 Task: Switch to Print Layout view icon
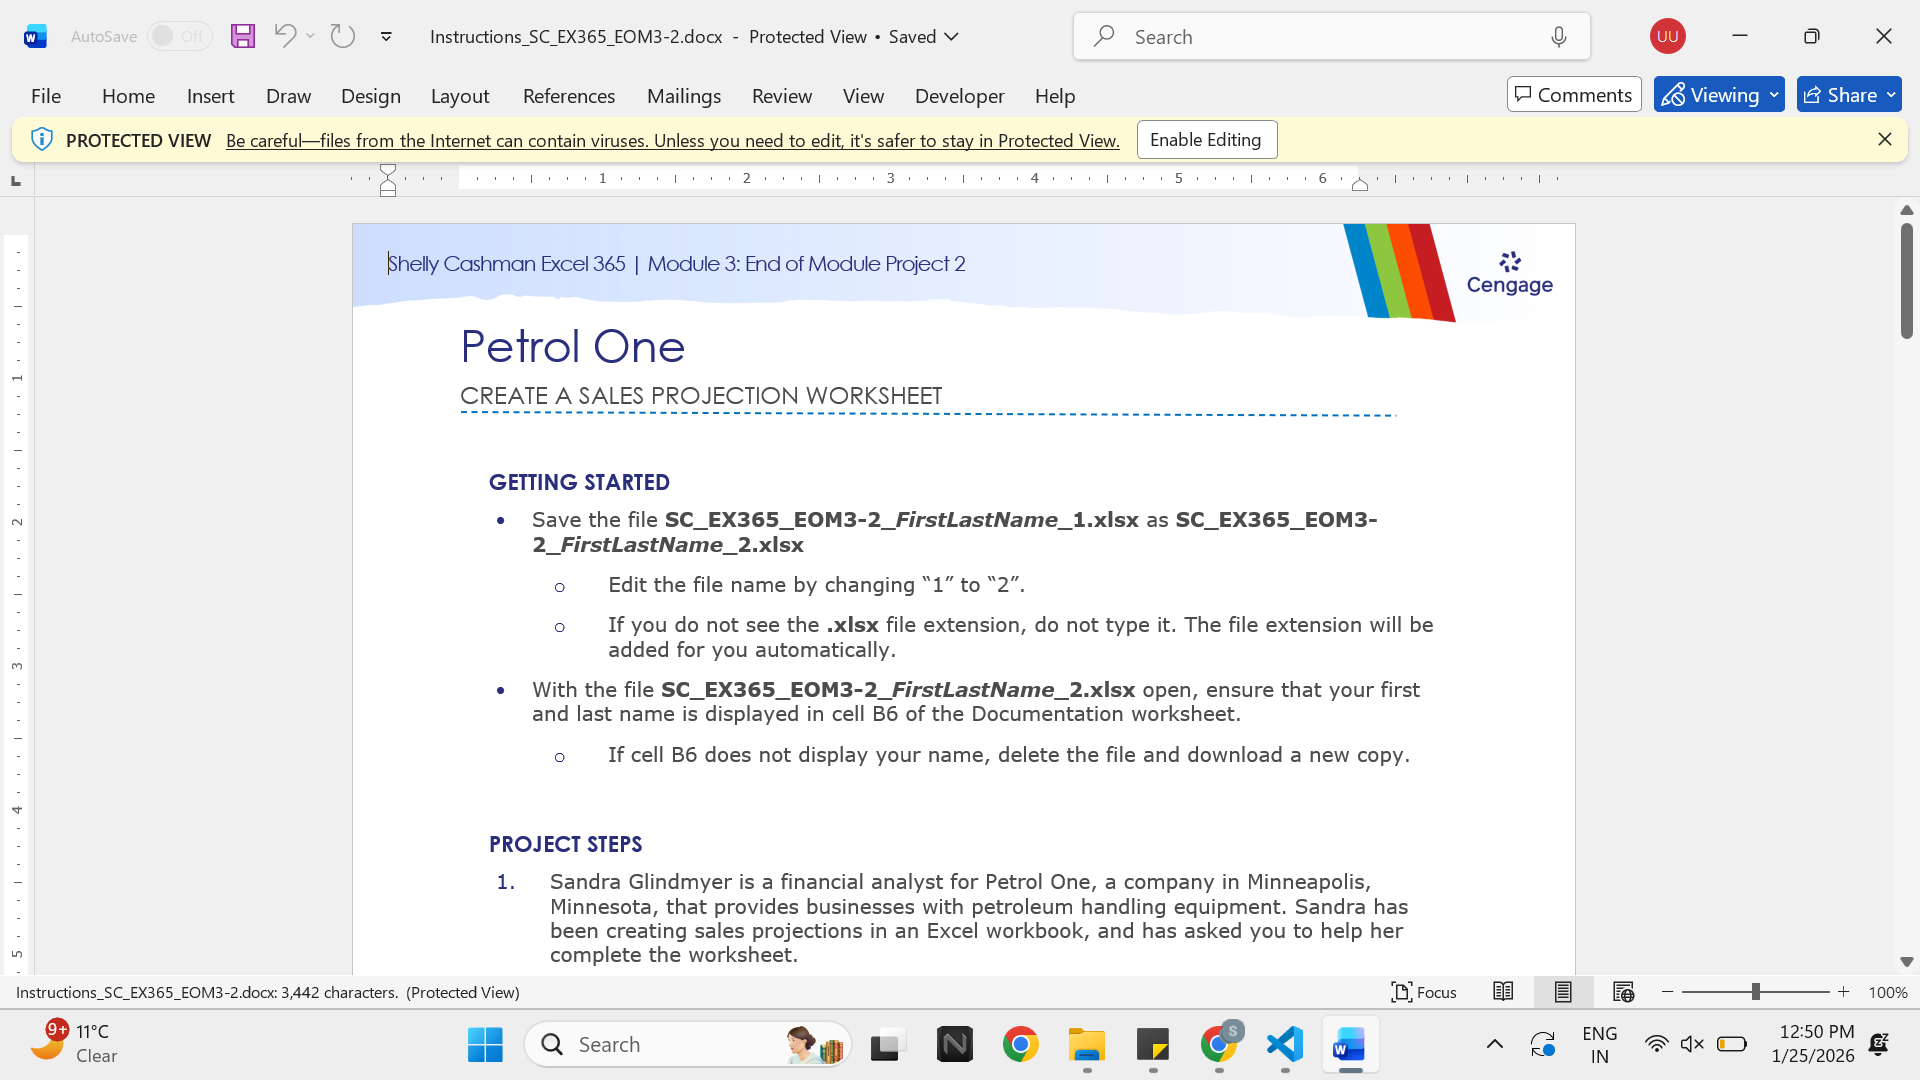pyautogui.click(x=1563, y=992)
